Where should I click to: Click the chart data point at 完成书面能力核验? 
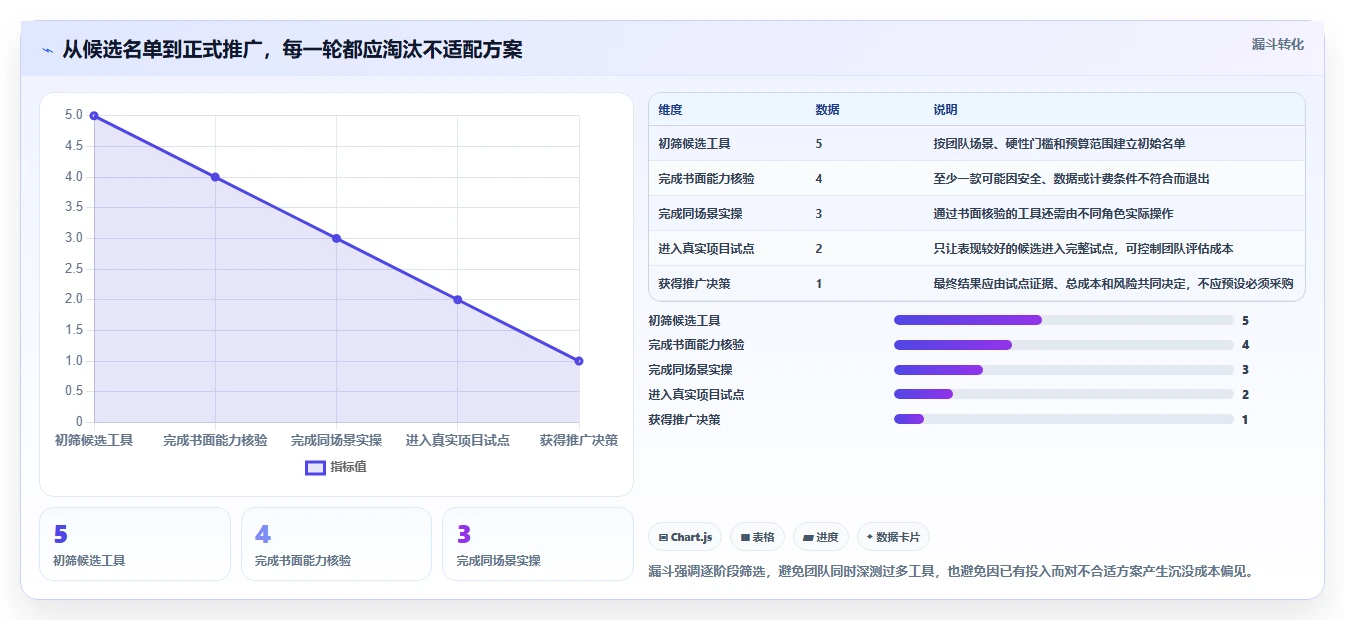215,177
